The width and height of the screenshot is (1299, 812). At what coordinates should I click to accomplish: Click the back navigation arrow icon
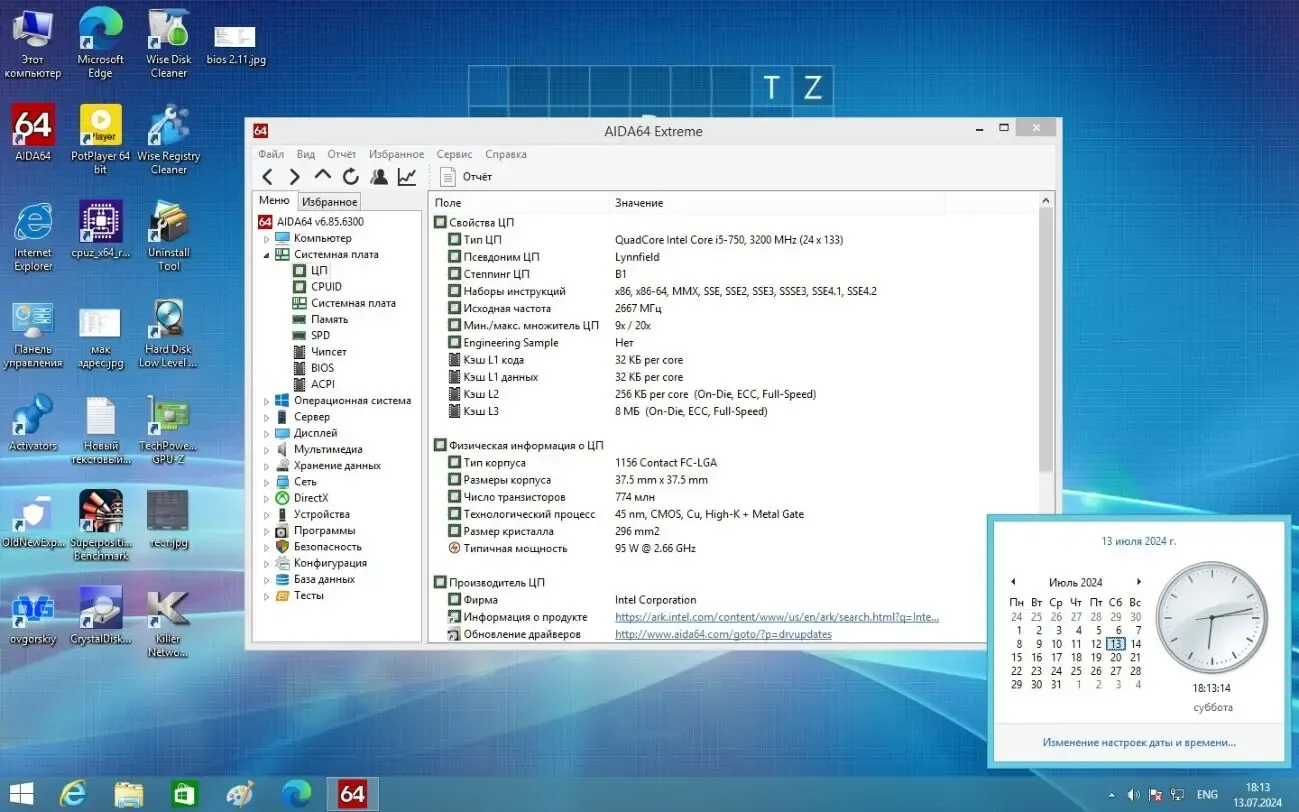[267, 175]
